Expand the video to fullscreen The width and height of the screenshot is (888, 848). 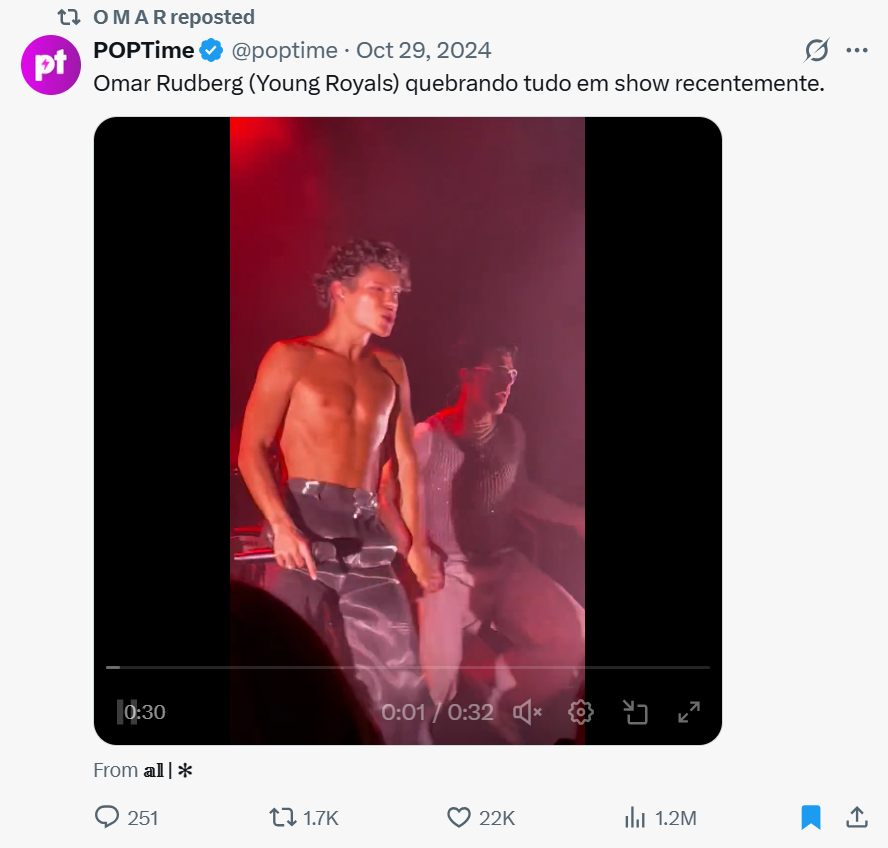point(689,712)
